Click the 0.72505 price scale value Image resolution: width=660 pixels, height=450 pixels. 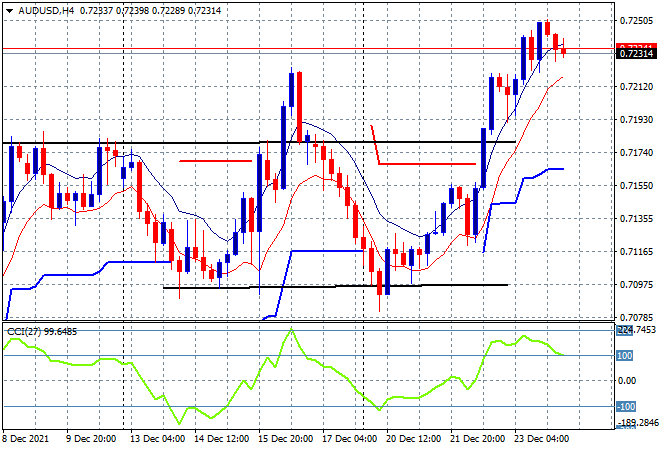tap(636, 21)
